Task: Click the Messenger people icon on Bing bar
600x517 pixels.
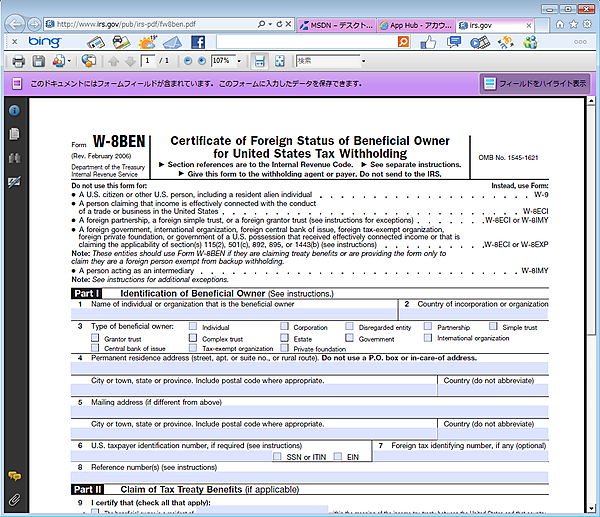Action: (x=531, y=42)
